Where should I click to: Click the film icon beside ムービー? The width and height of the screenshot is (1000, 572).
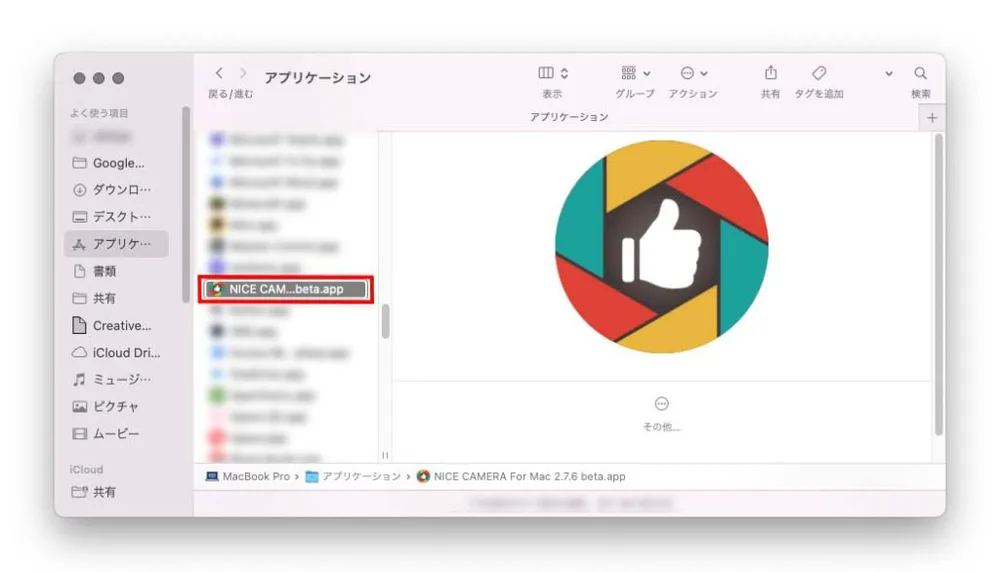pyautogui.click(x=79, y=434)
